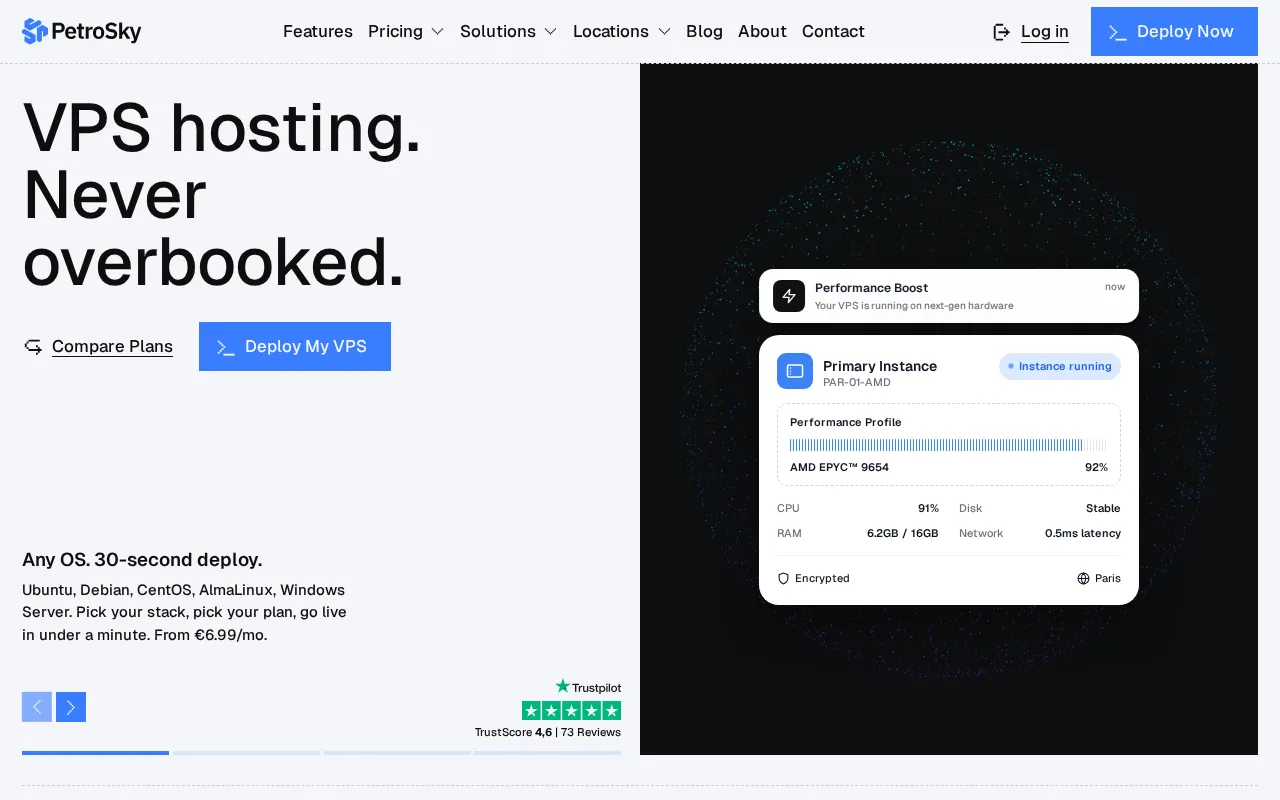Click the five-star Trustpilot rating

click(x=571, y=711)
